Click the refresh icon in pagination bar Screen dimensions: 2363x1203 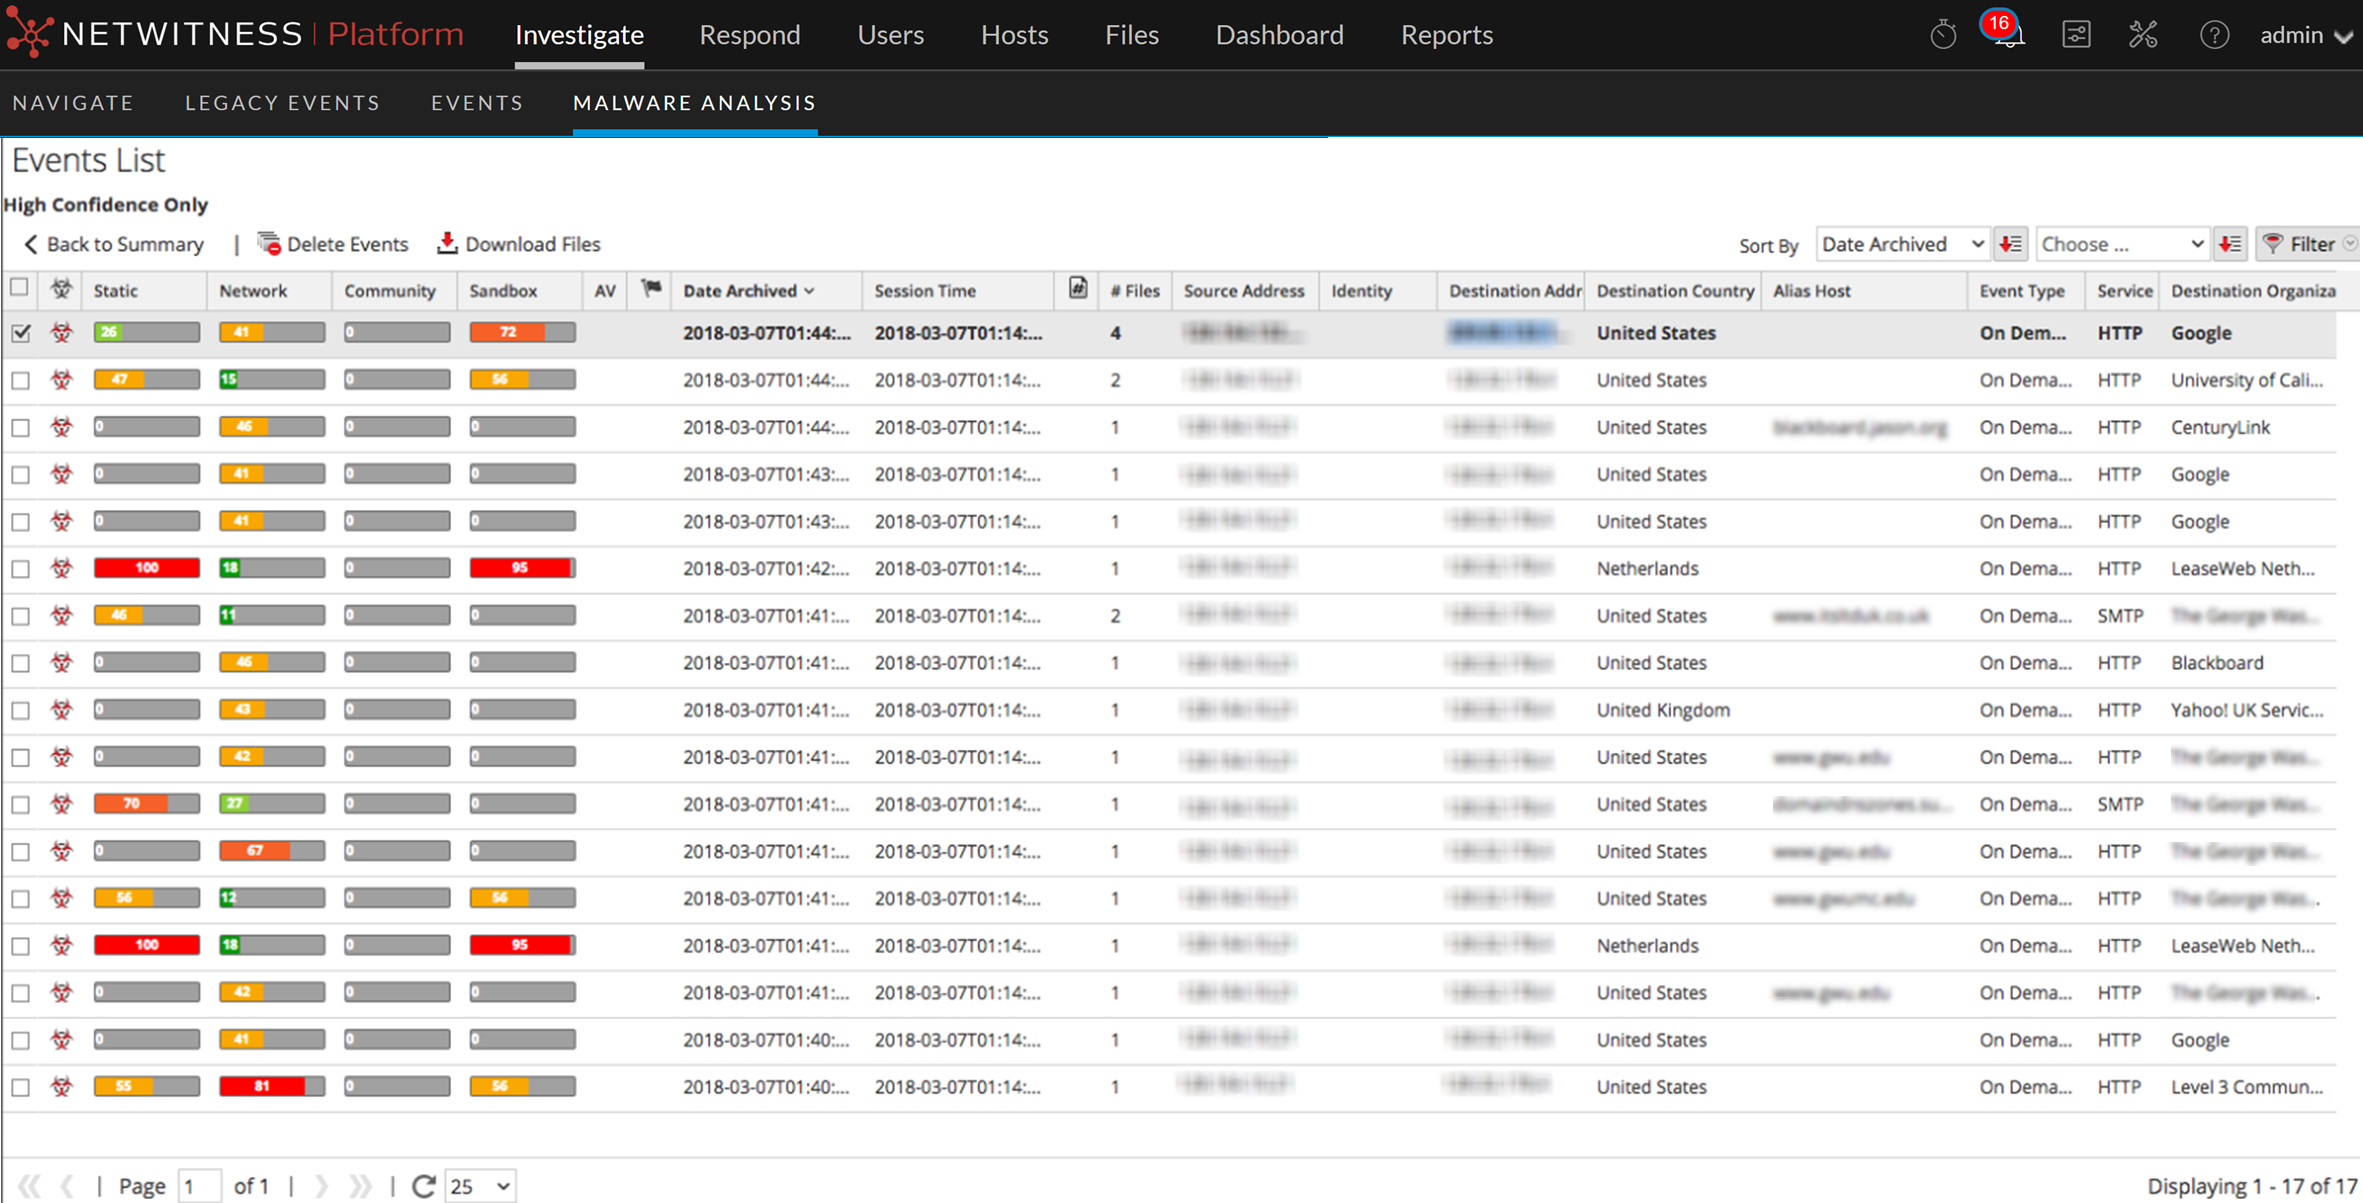(x=423, y=1186)
